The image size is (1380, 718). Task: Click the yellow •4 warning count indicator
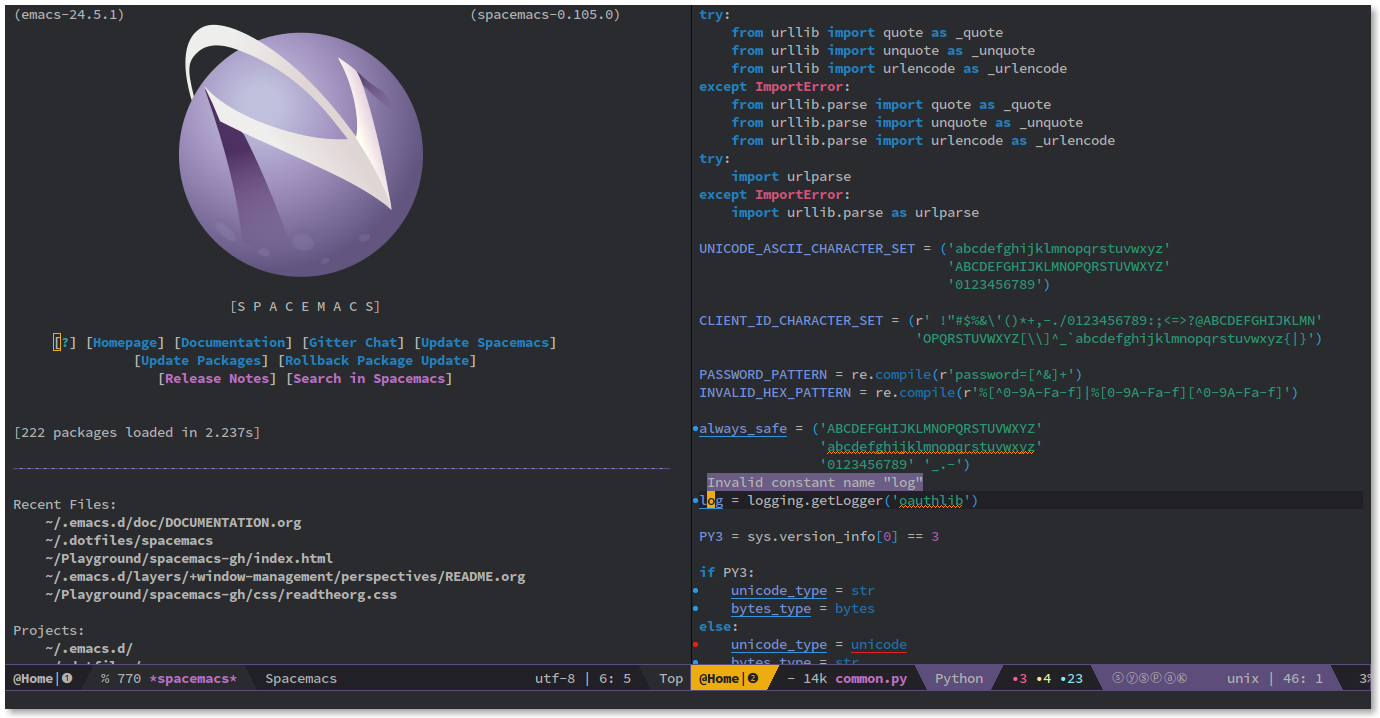1043,678
